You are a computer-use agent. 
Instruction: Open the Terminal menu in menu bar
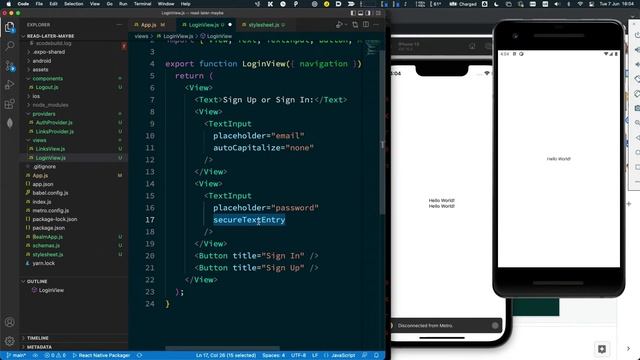[142, 4]
